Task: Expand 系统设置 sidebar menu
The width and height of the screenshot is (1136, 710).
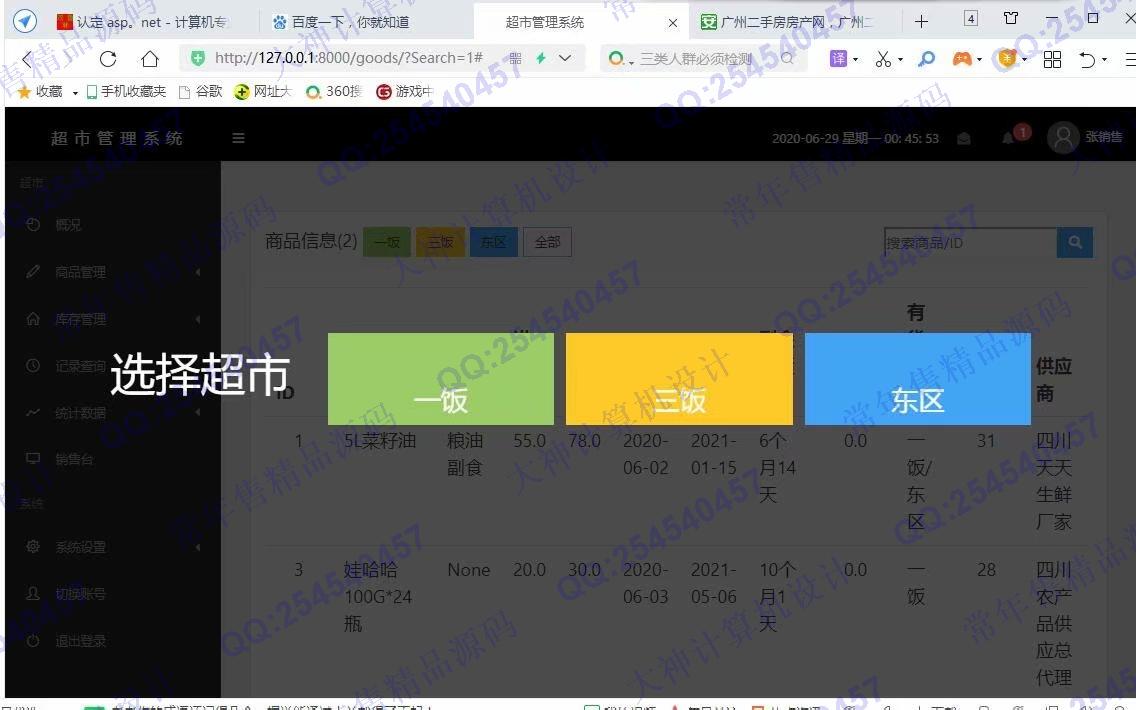Action: [112, 547]
